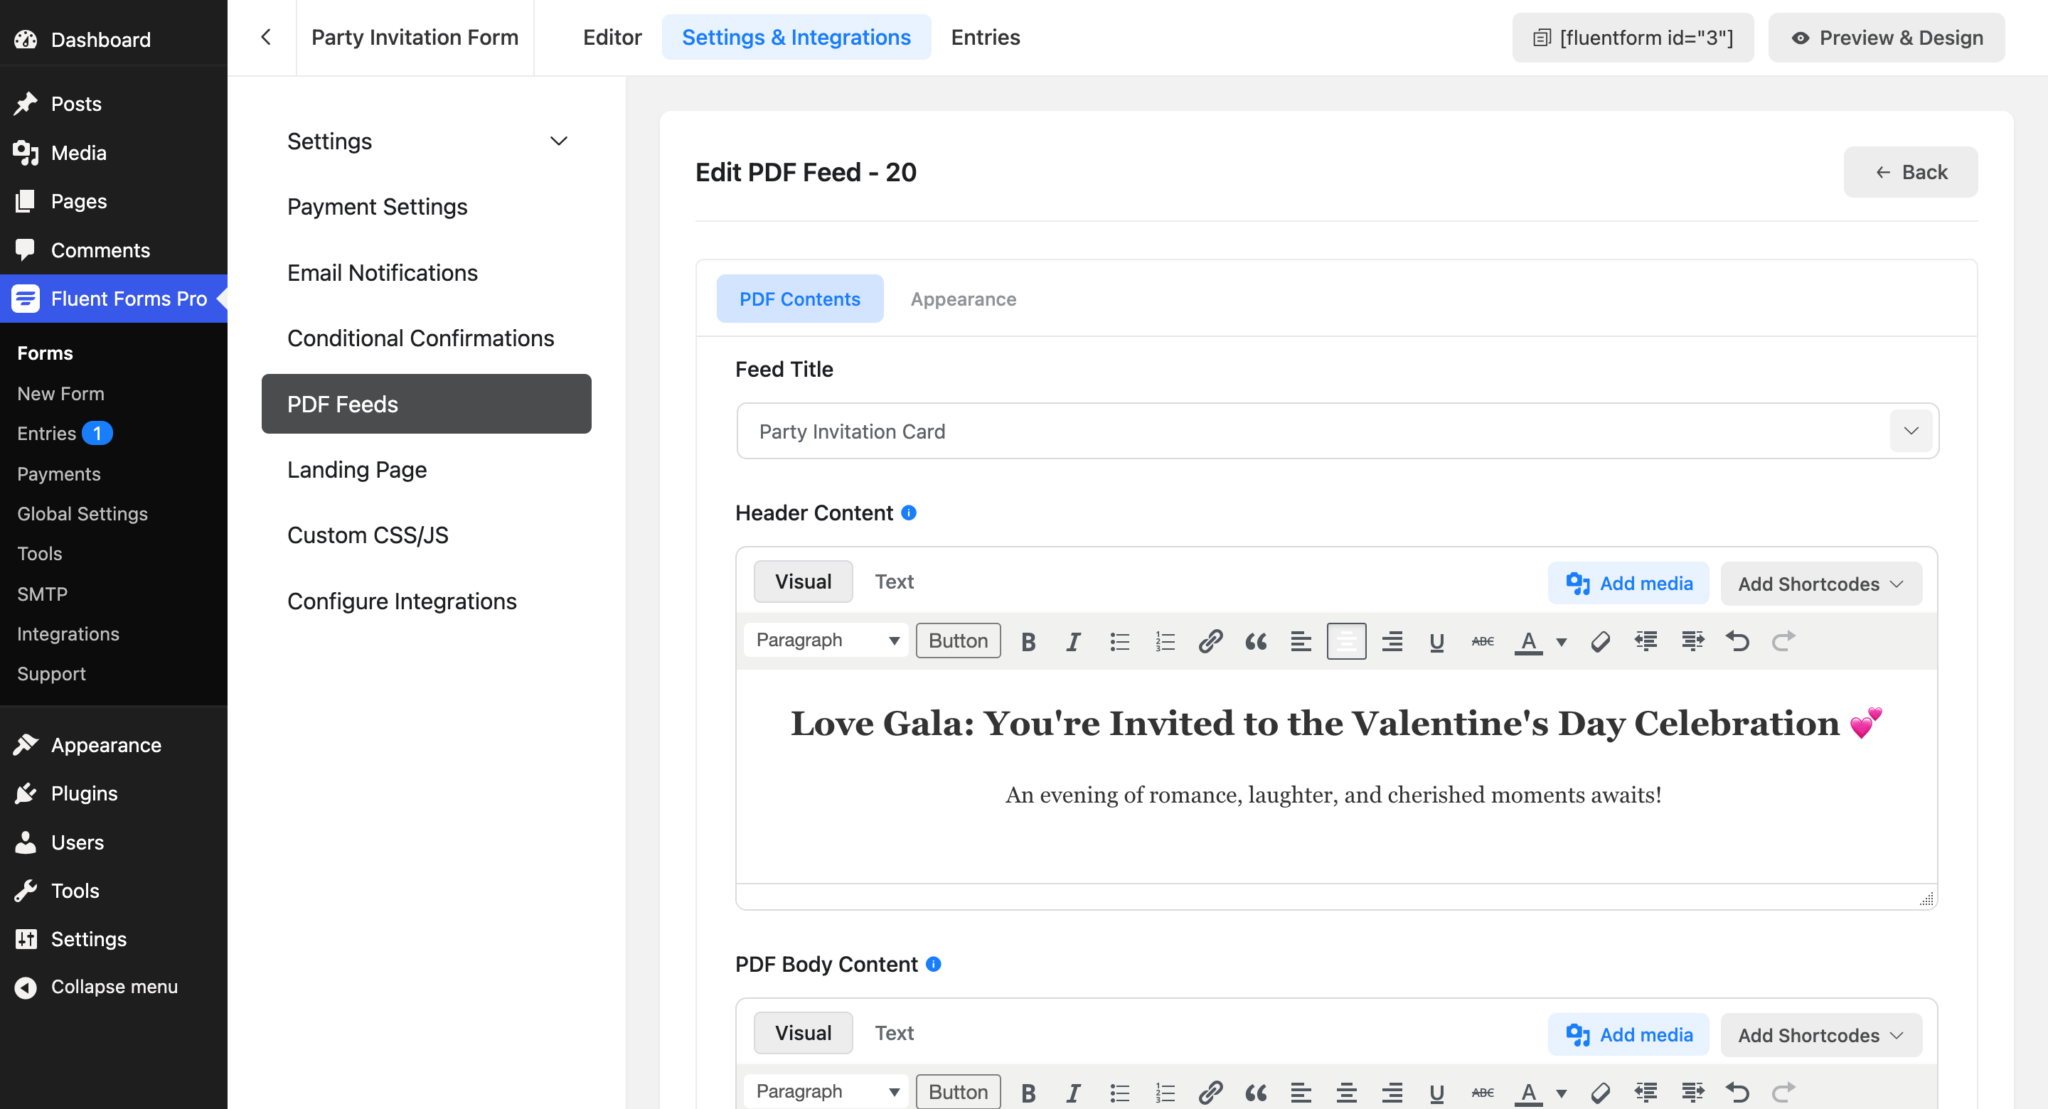
Task: Open text color arrow in PDF Body editor
Action: coord(1561,1093)
